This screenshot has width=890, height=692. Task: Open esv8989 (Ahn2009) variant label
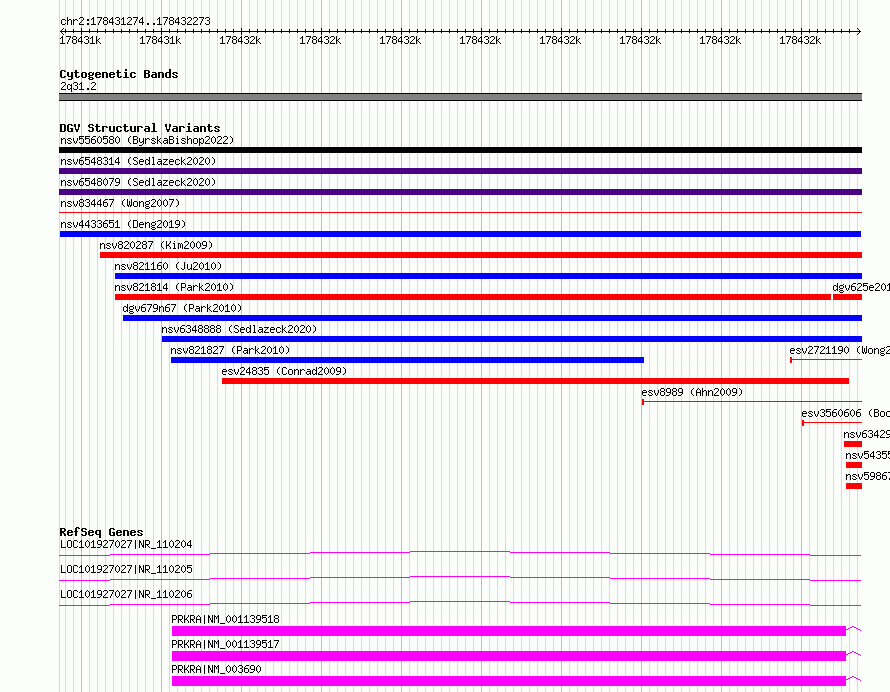692,392
